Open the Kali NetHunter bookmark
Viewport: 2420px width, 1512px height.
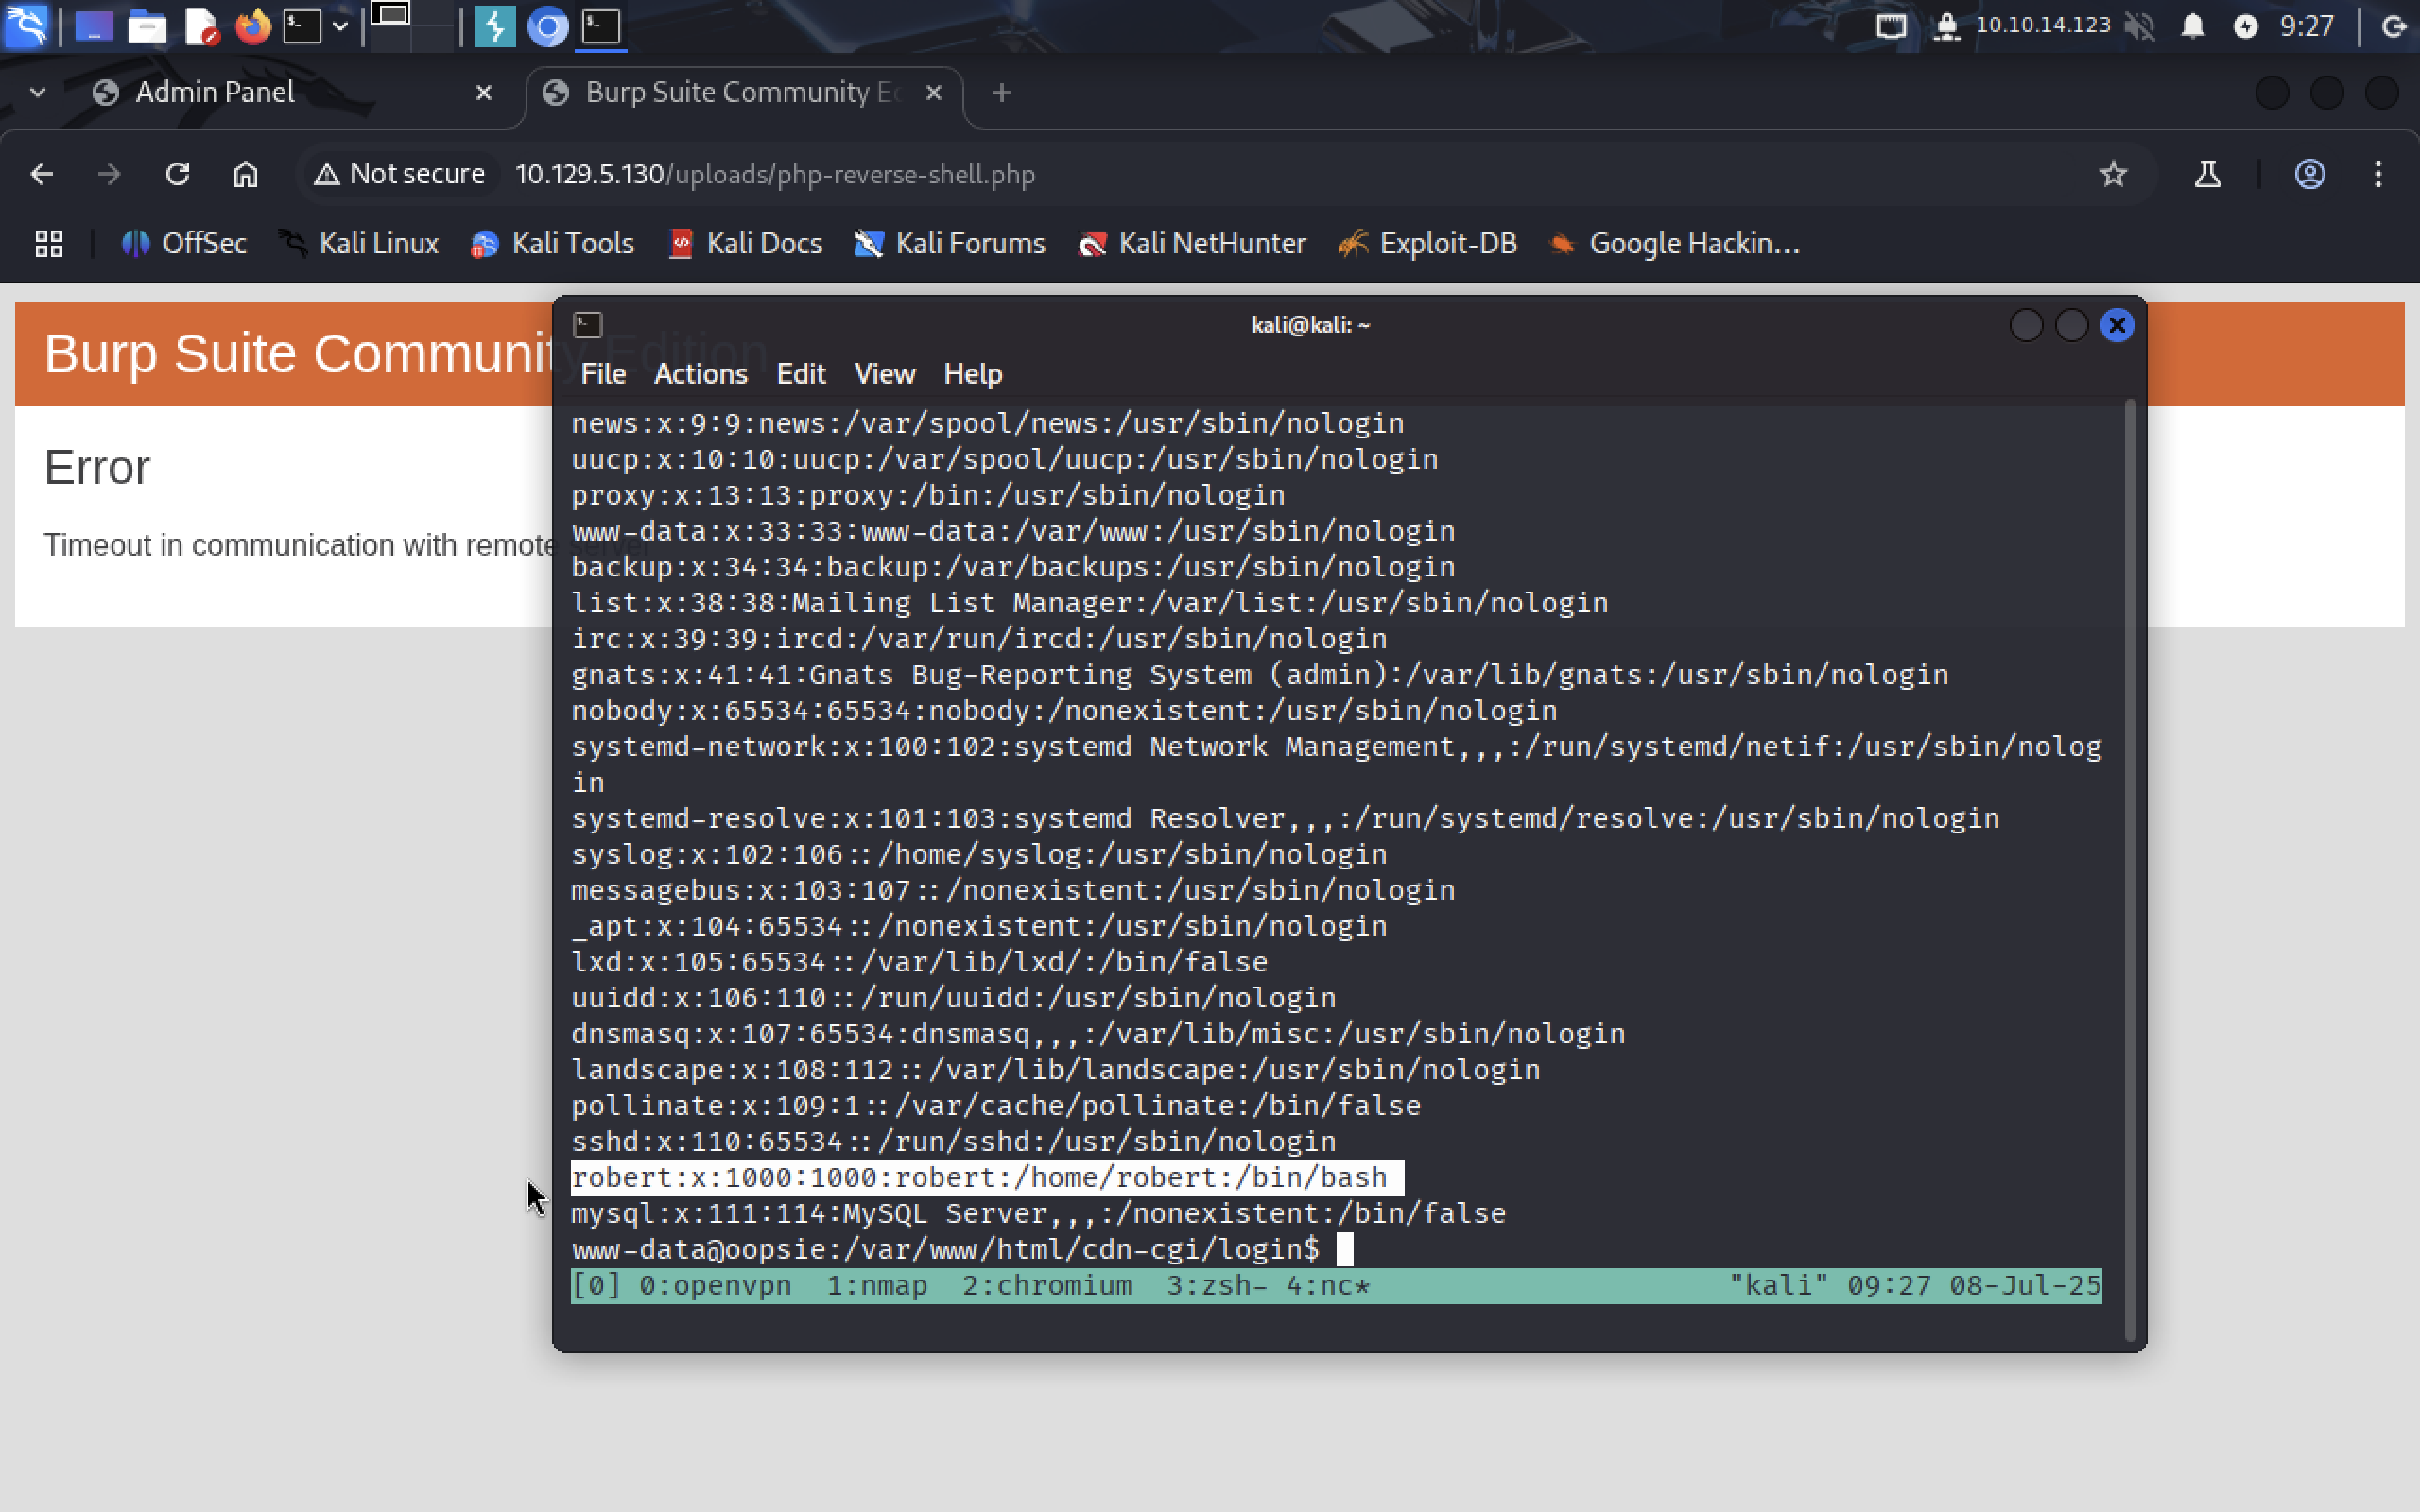click(1192, 244)
